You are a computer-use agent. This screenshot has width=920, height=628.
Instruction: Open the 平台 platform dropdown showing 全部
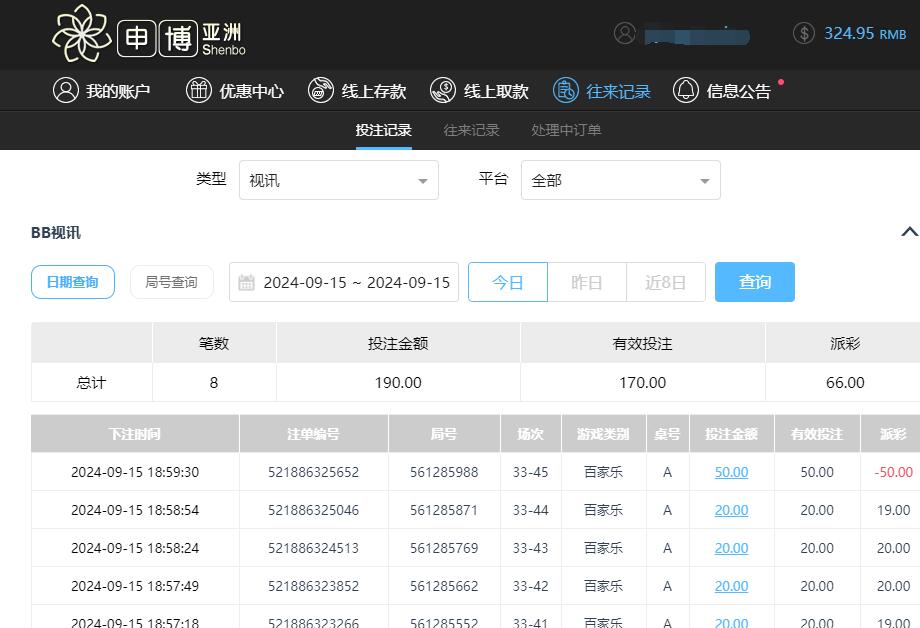(621, 180)
